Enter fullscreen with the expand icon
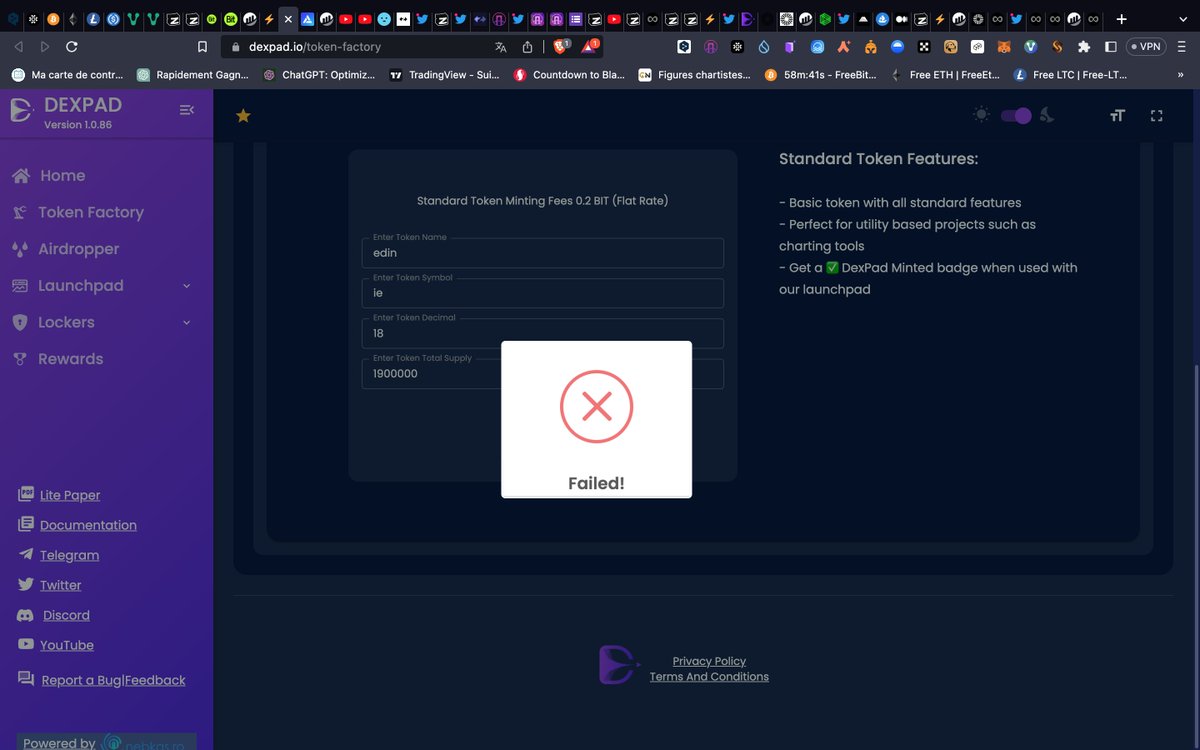Screen dimensions: 1200x750 point(1157,116)
